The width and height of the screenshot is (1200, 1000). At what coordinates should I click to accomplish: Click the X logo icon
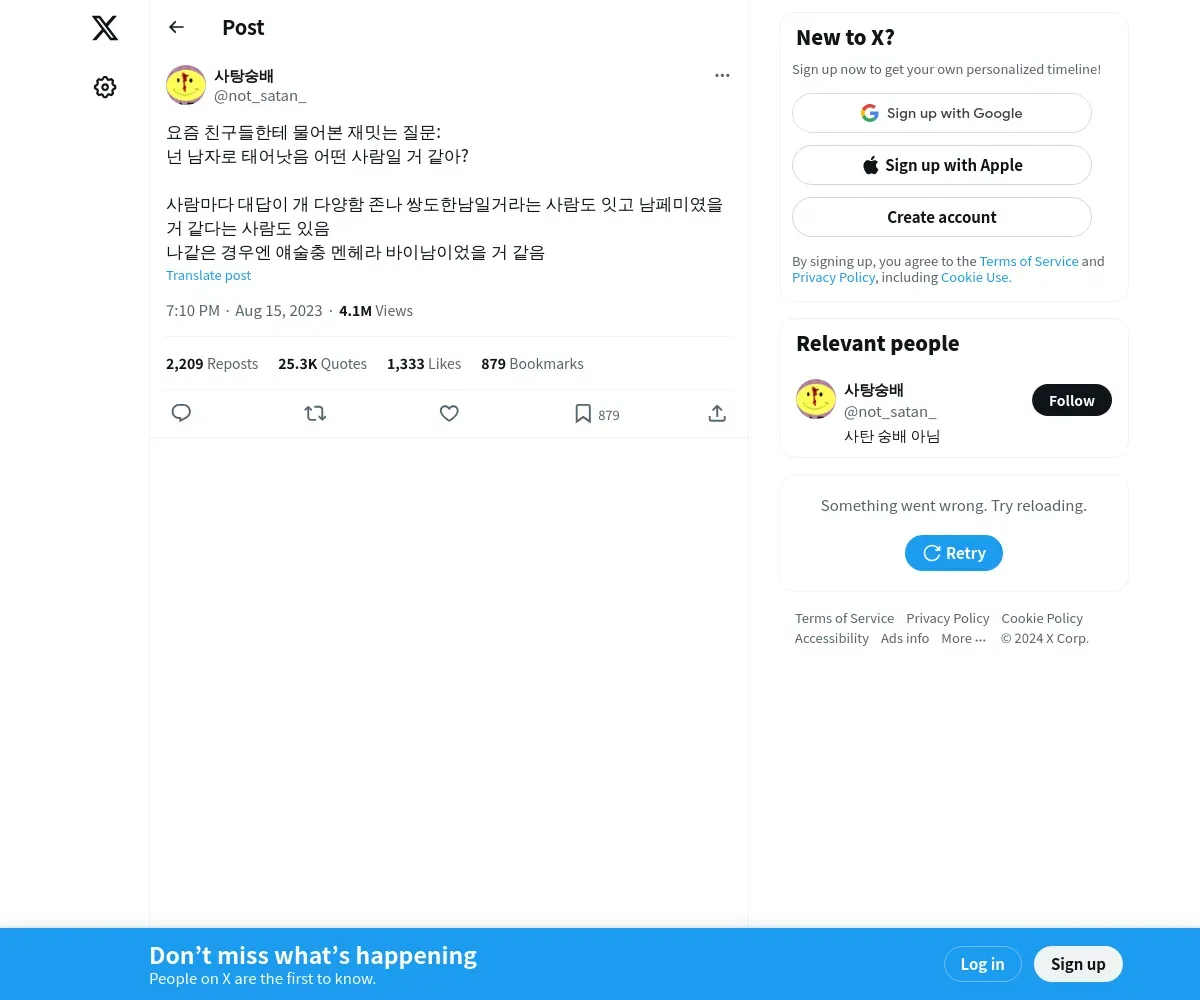105,28
